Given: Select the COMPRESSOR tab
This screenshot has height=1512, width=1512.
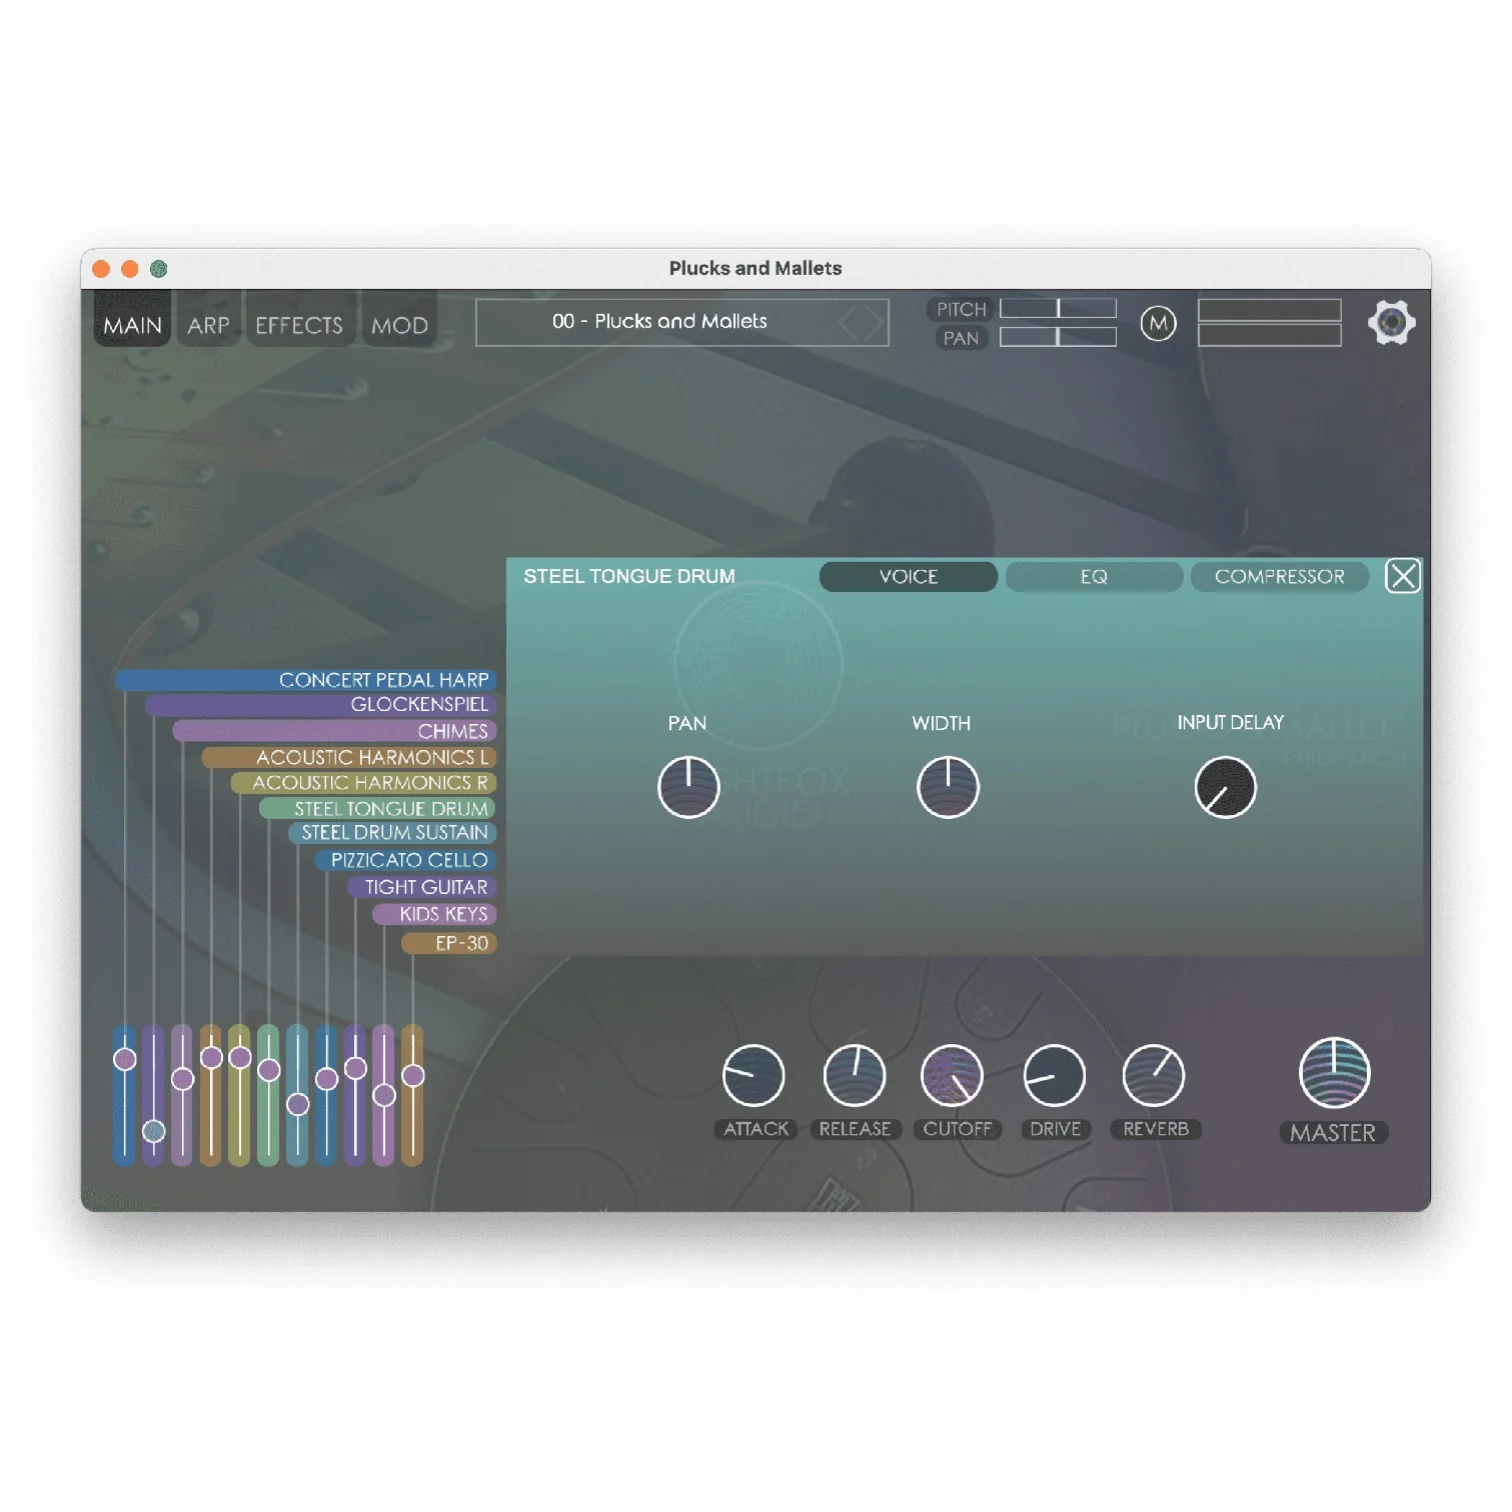Looking at the screenshot, I should pyautogui.click(x=1279, y=577).
